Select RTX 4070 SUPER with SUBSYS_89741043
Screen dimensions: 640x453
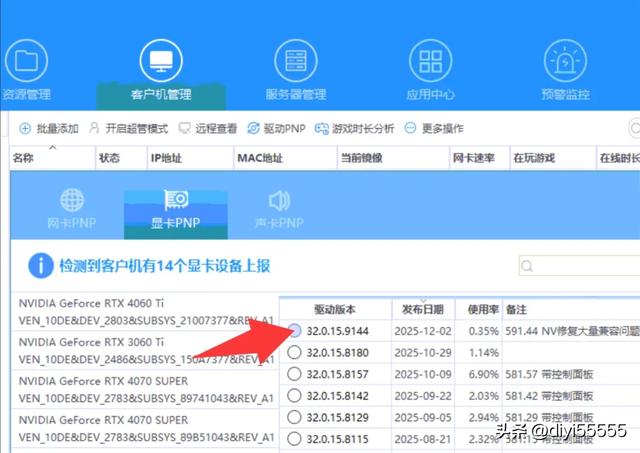pos(145,389)
